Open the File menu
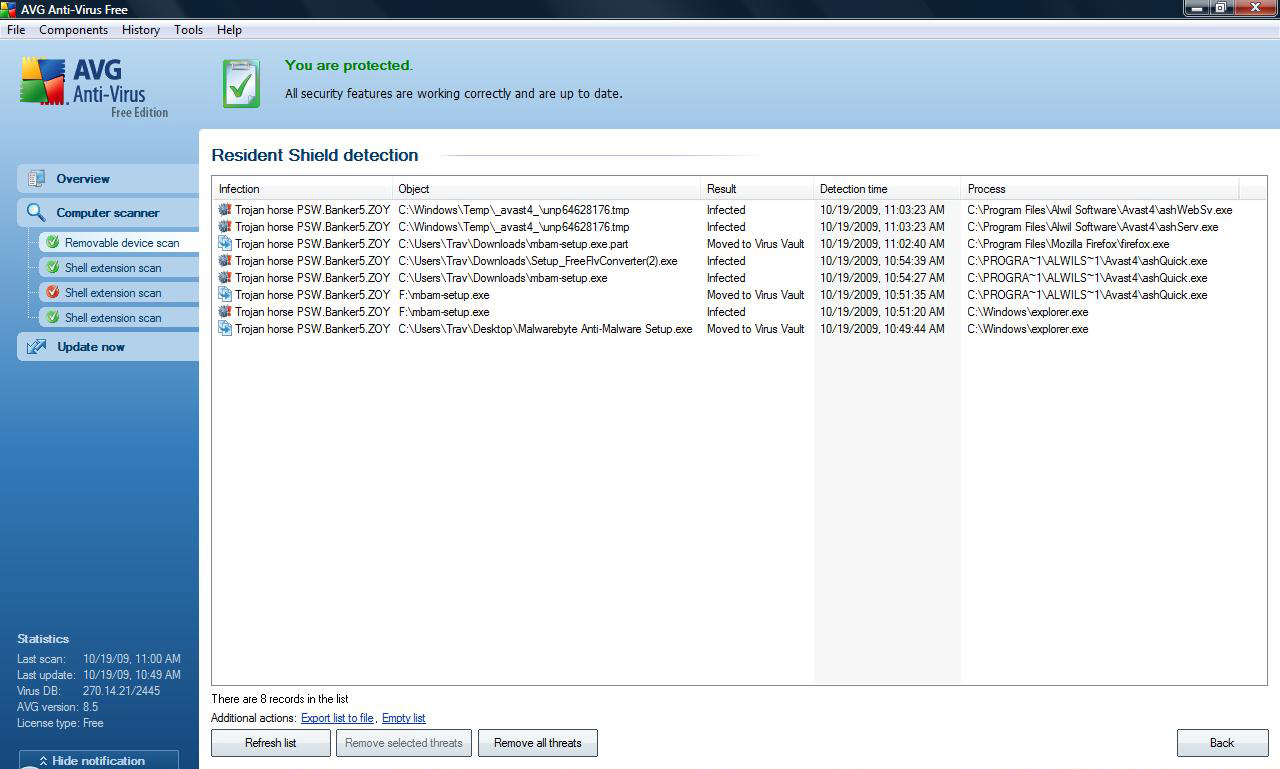Image resolution: width=1280 pixels, height=769 pixels. click(16, 30)
